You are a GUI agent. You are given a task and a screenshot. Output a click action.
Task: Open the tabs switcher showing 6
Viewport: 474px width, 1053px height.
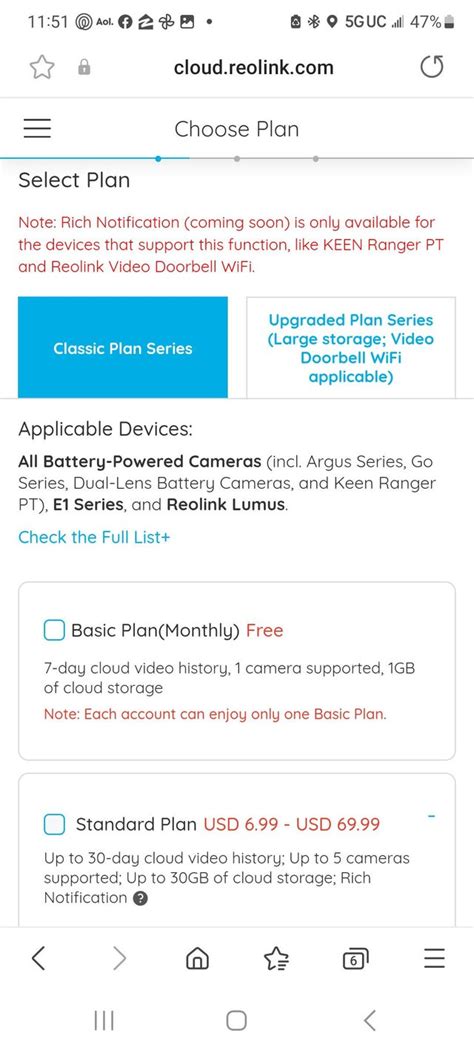355,959
